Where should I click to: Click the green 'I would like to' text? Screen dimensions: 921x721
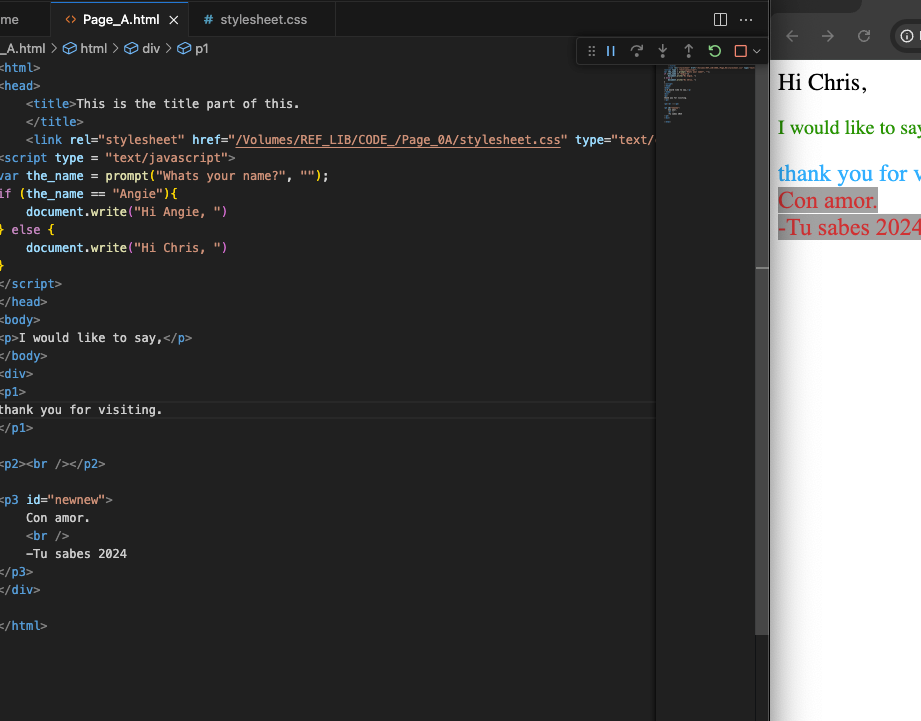click(x=849, y=128)
